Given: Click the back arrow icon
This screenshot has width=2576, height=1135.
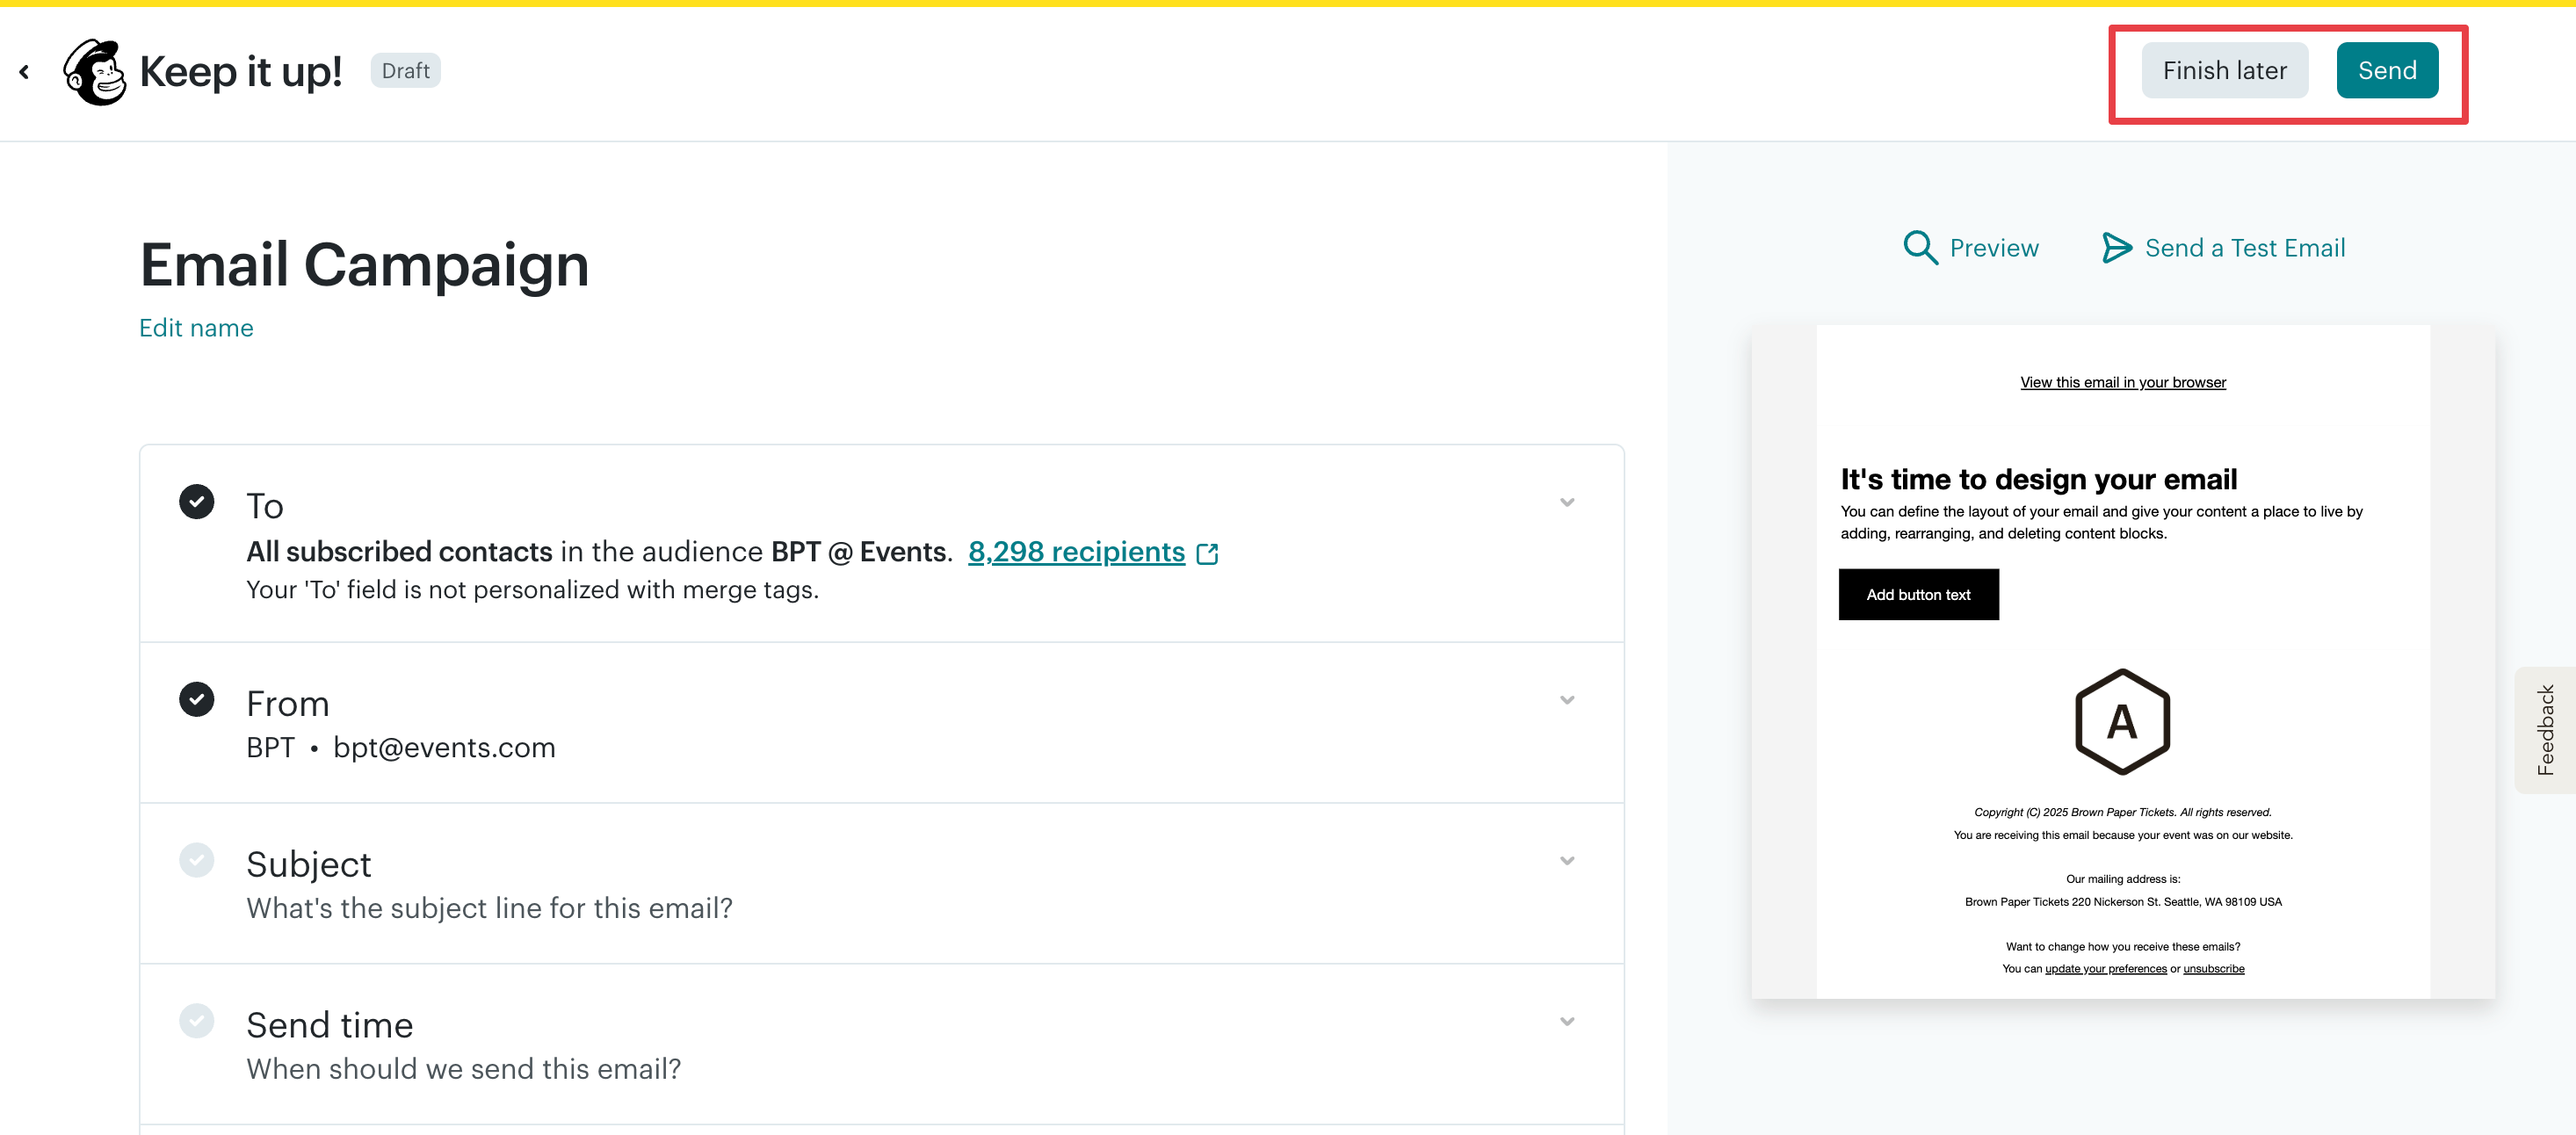Looking at the screenshot, I should [24, 72].
